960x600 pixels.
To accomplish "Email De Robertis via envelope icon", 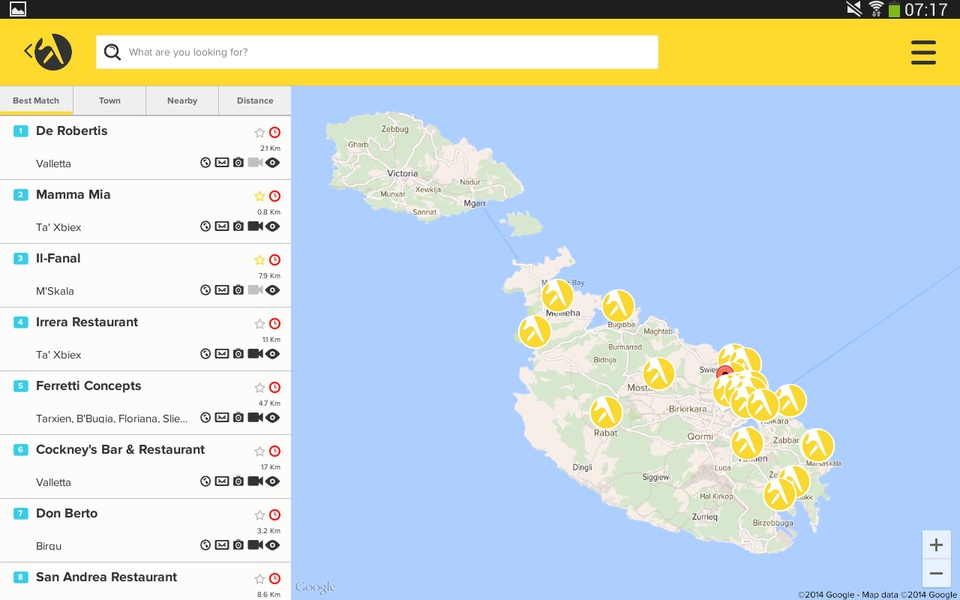I will coord(222,162).
